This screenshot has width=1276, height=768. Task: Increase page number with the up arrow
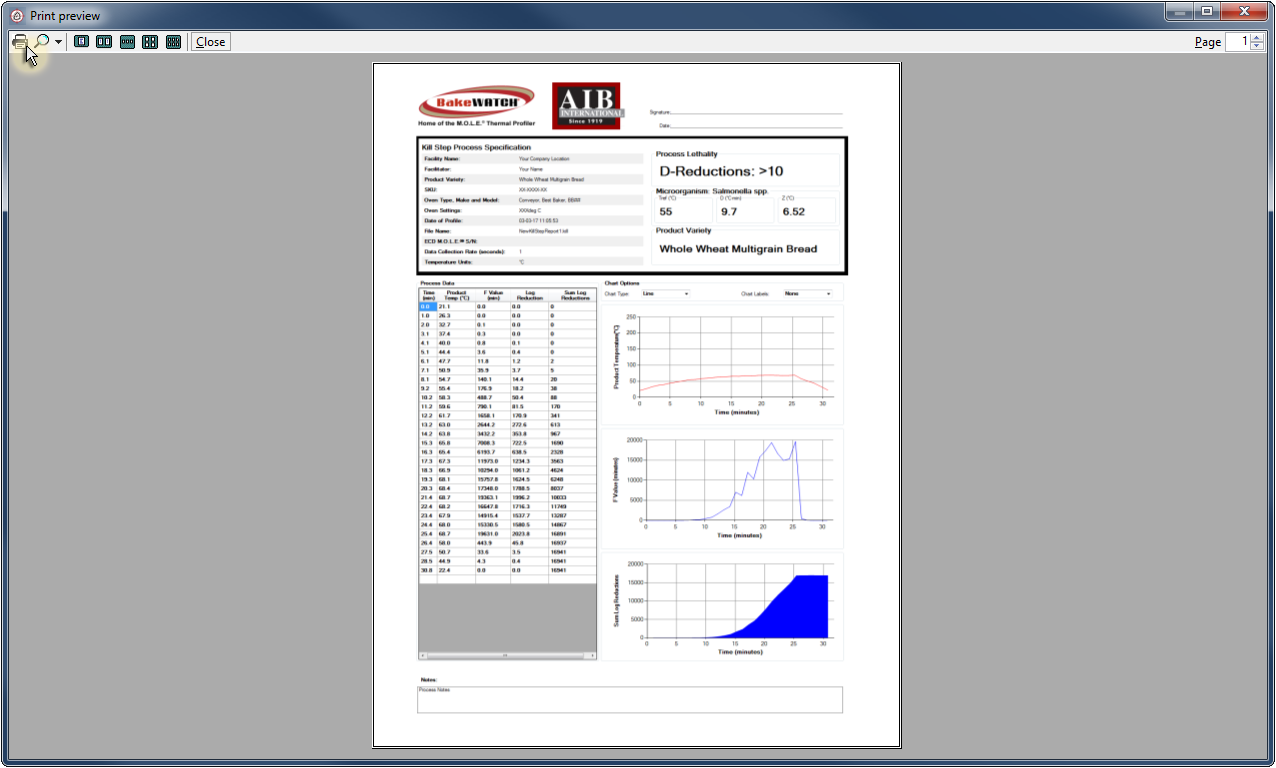click(1257, 38)
